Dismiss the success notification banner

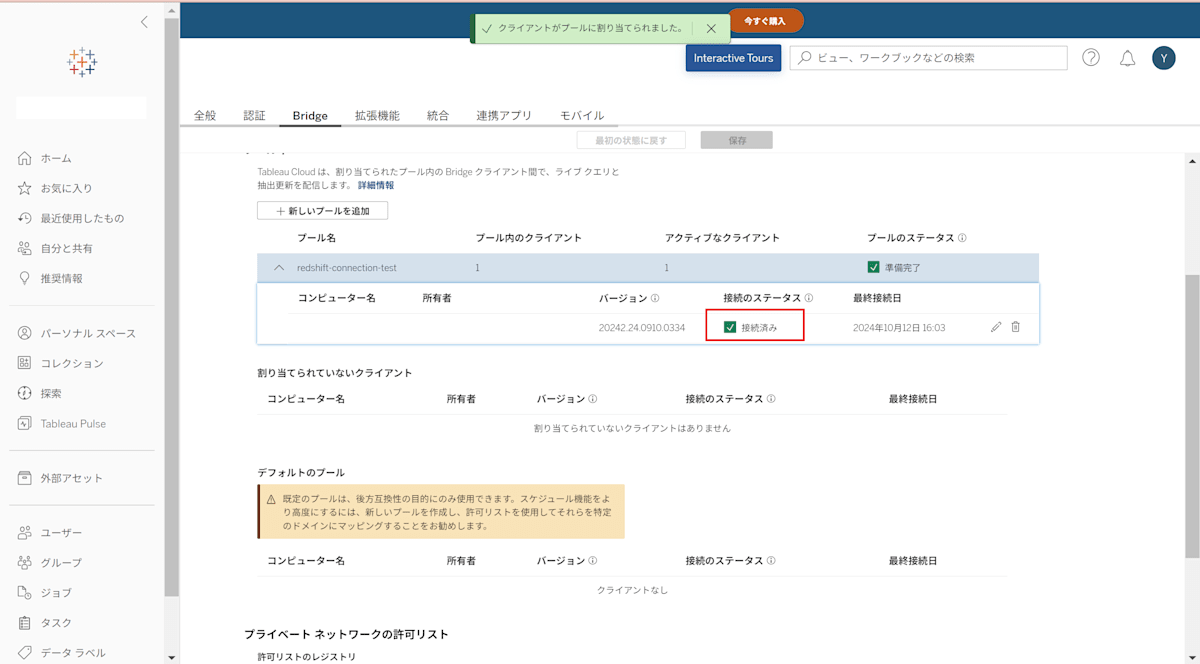pos(711,29)
